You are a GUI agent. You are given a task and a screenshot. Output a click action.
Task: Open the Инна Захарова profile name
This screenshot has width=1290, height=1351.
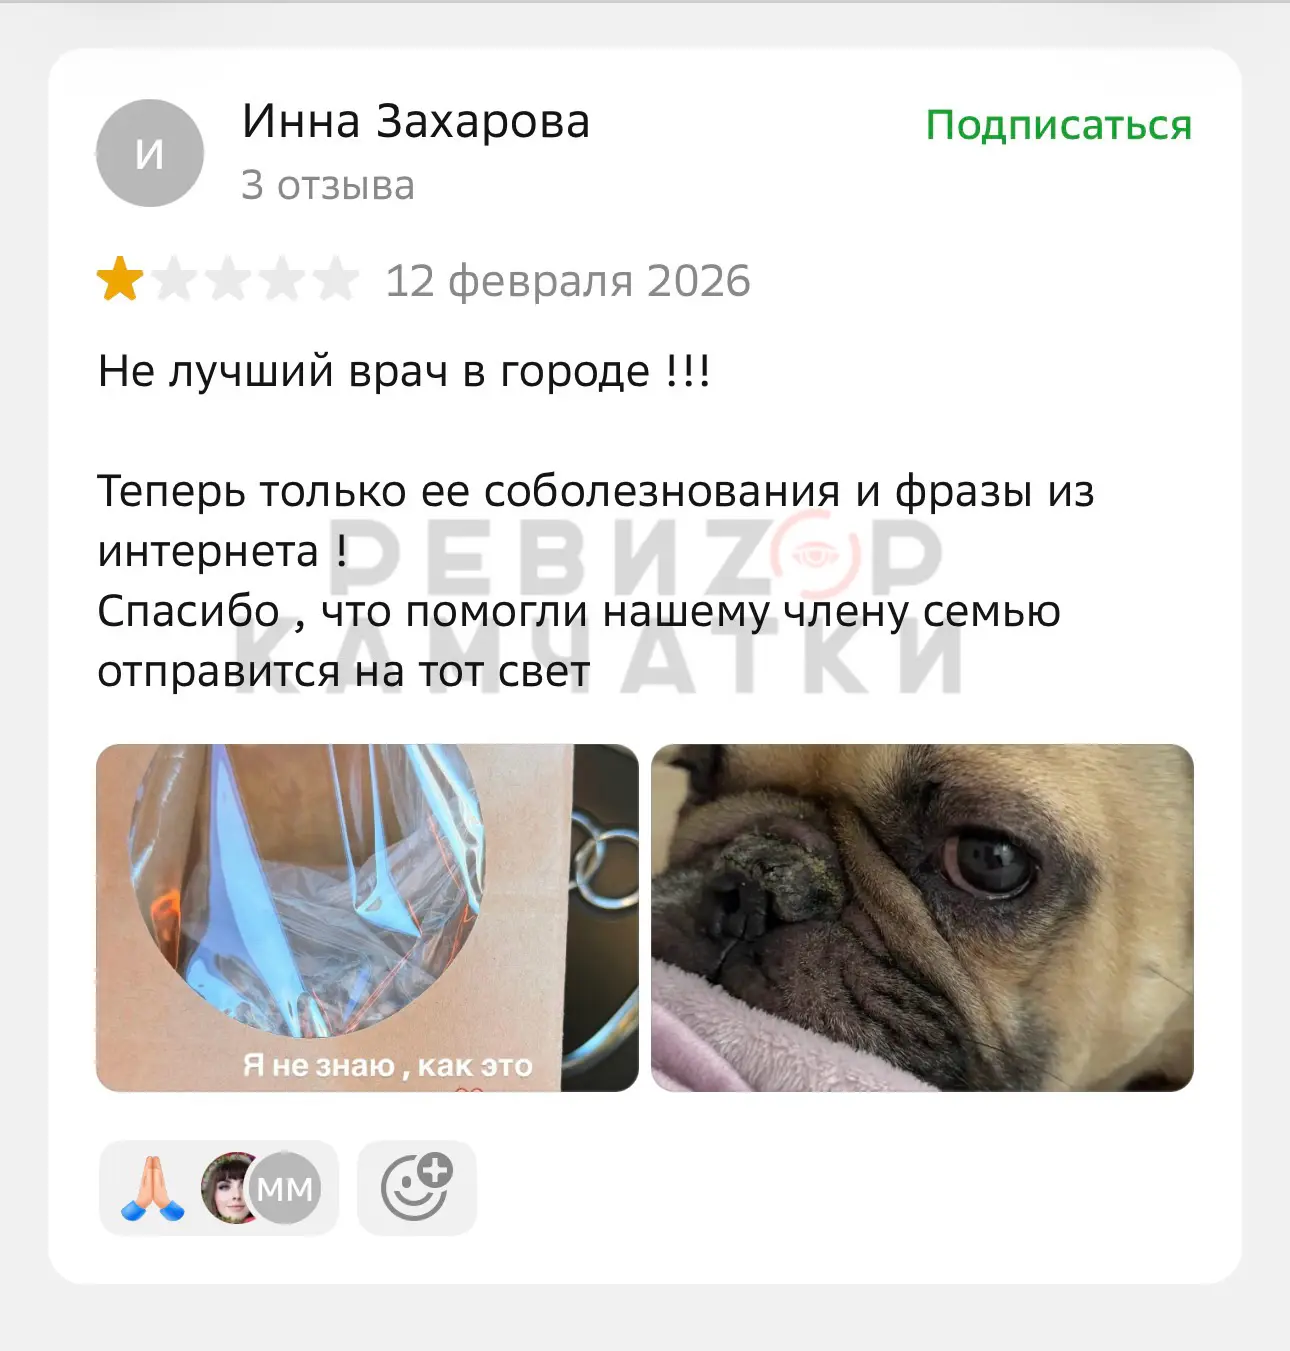[416, 122]
